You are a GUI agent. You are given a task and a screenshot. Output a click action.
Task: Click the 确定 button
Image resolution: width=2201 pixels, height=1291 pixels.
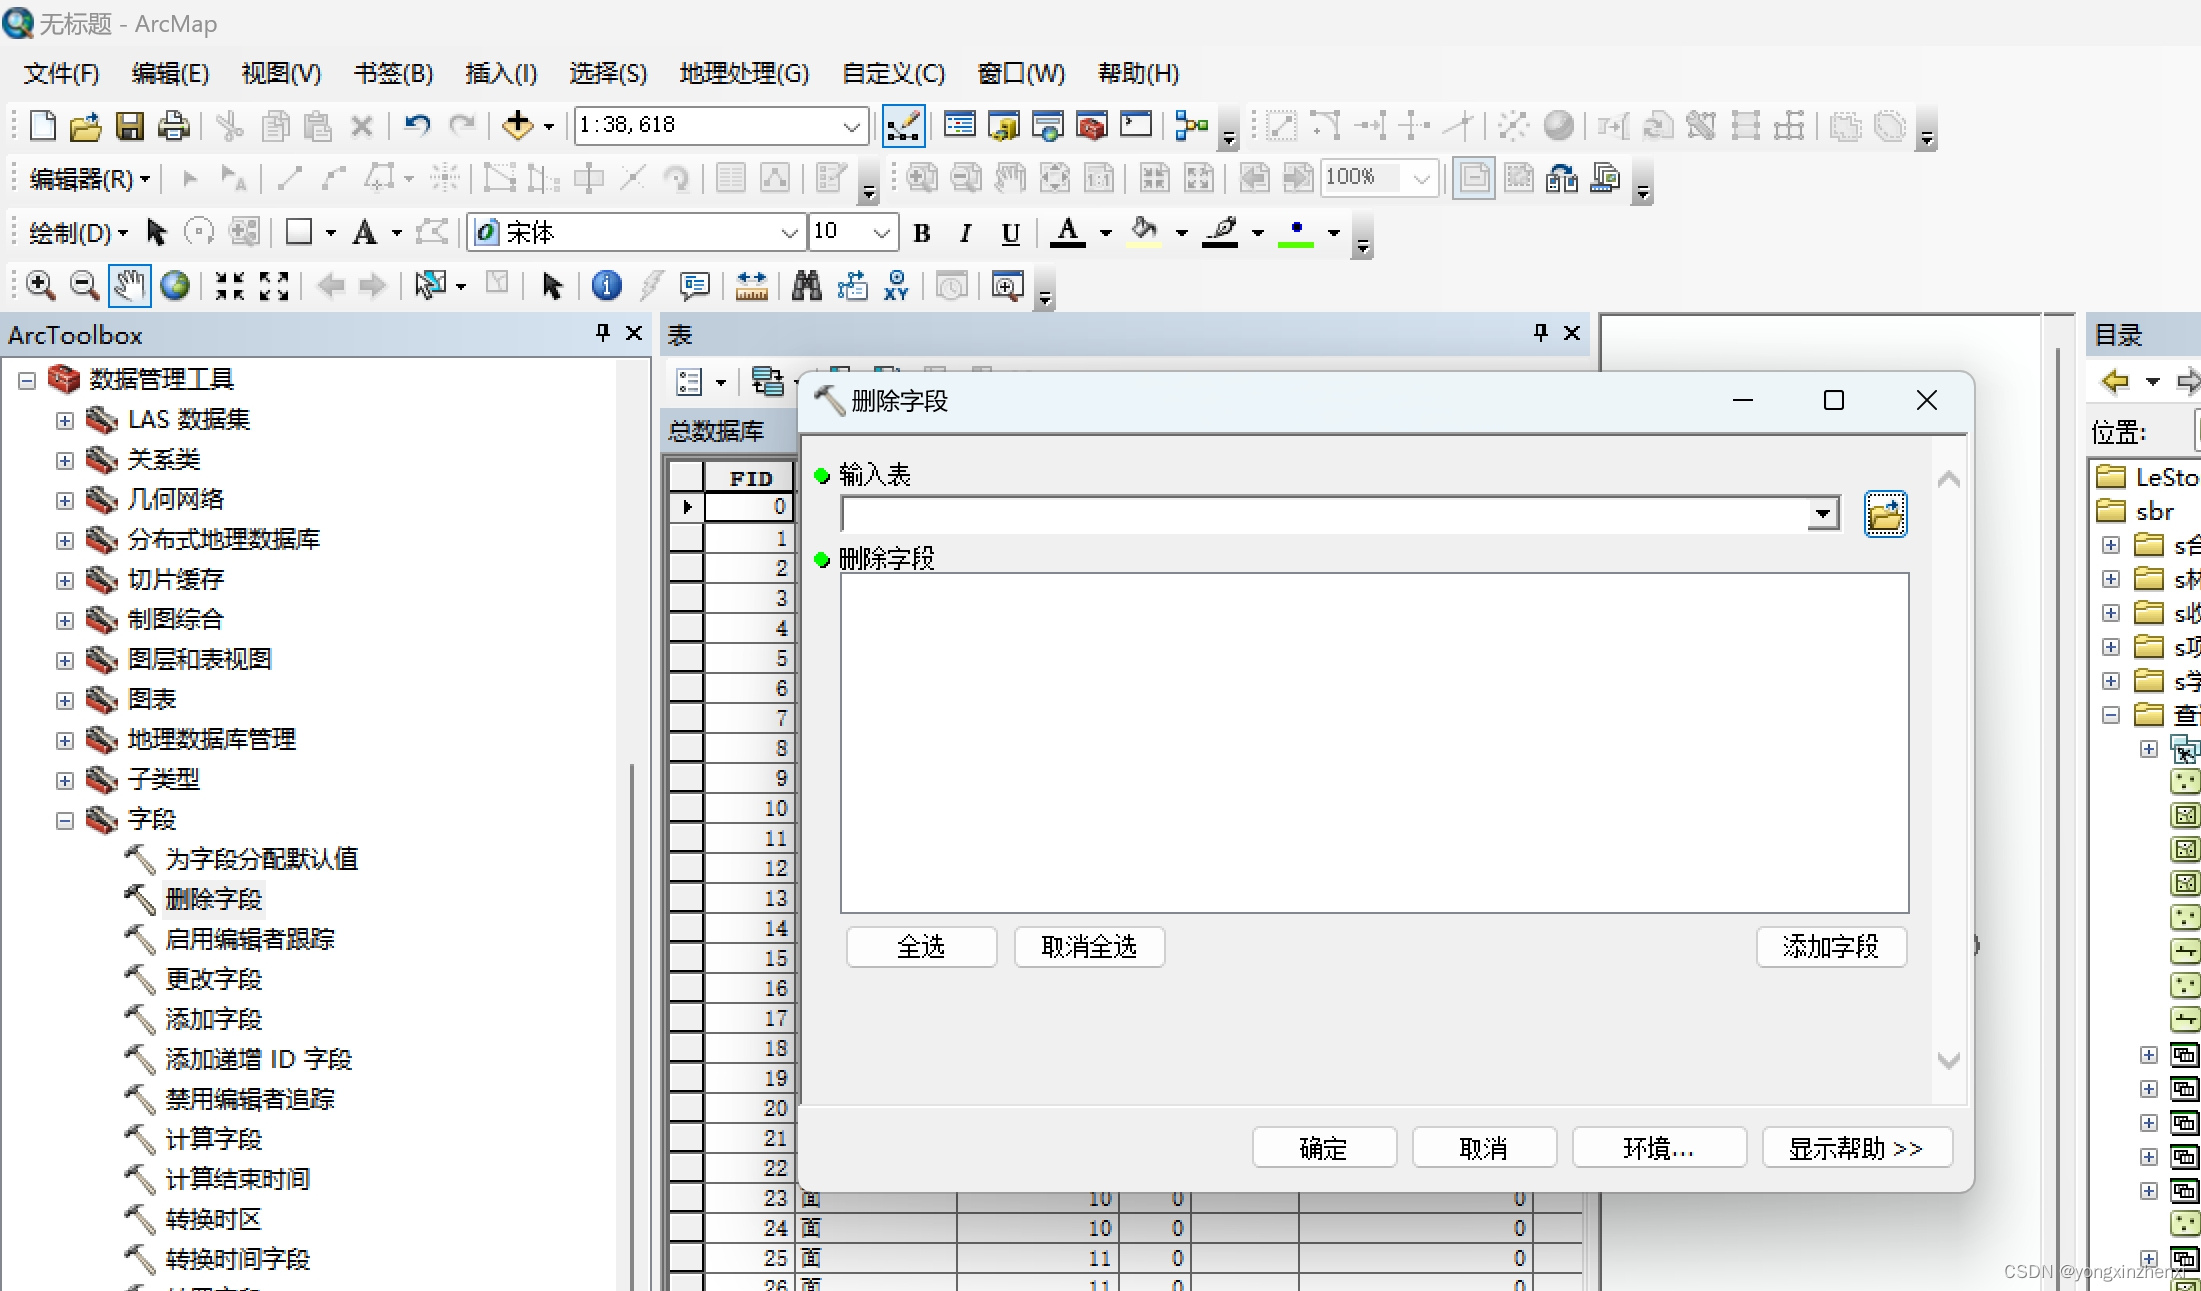coord(1324,1148)
